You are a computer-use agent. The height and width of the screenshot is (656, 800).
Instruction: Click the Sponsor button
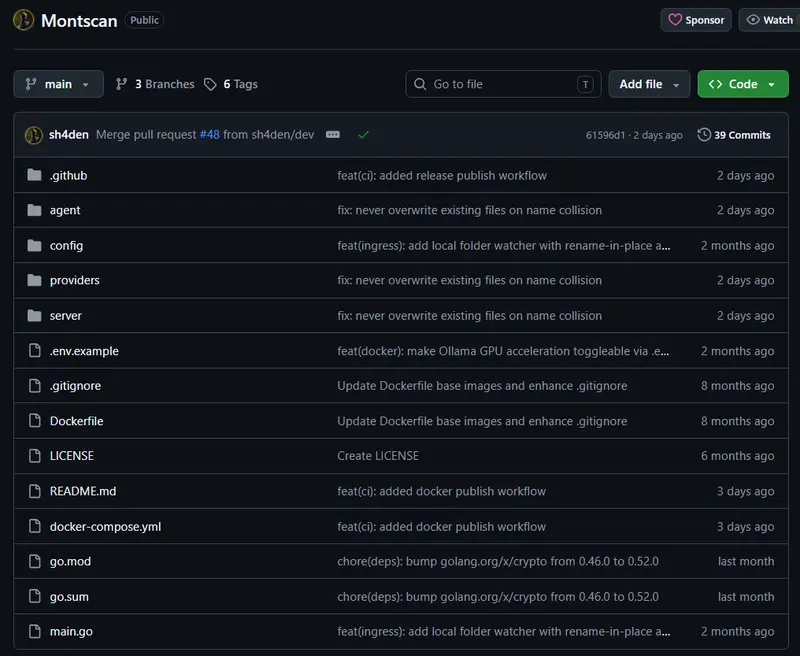(x=696, y=20)
